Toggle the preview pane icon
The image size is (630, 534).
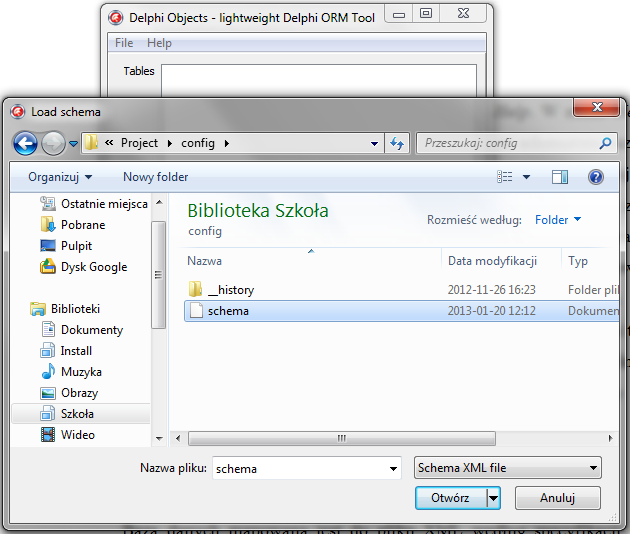click(x=560, y=177)
